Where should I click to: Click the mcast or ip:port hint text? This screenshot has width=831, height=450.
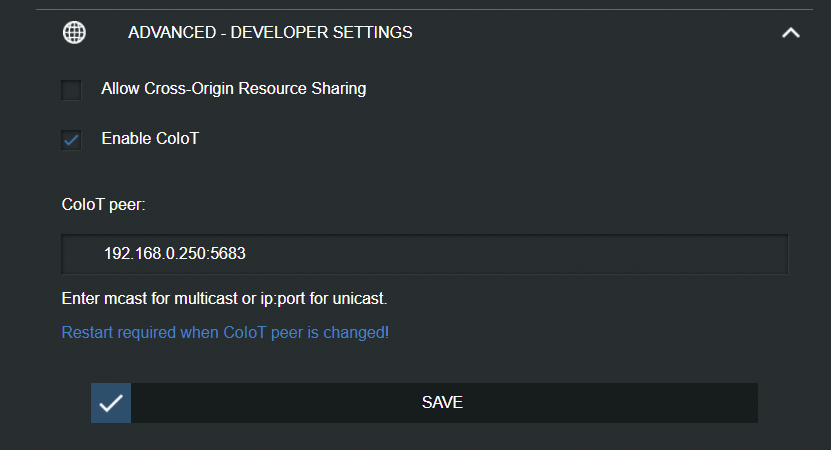(x=224, y=298)
